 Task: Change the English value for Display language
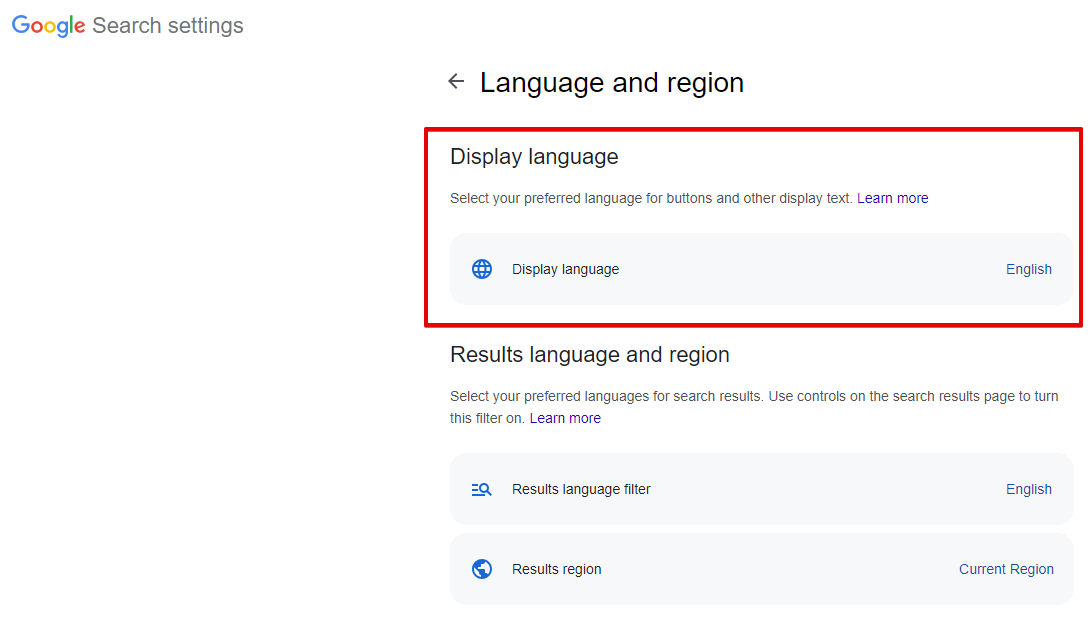click(1029, 269)
